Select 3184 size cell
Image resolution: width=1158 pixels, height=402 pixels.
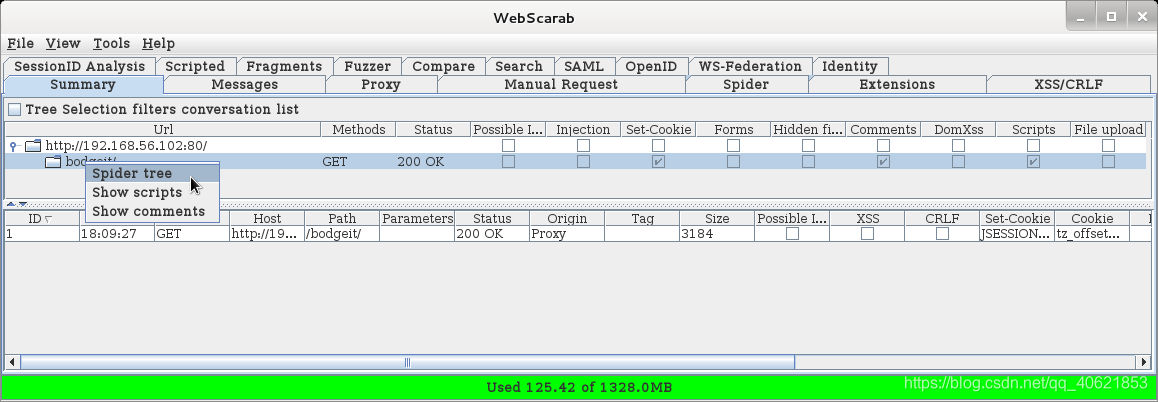coord(717,234)
